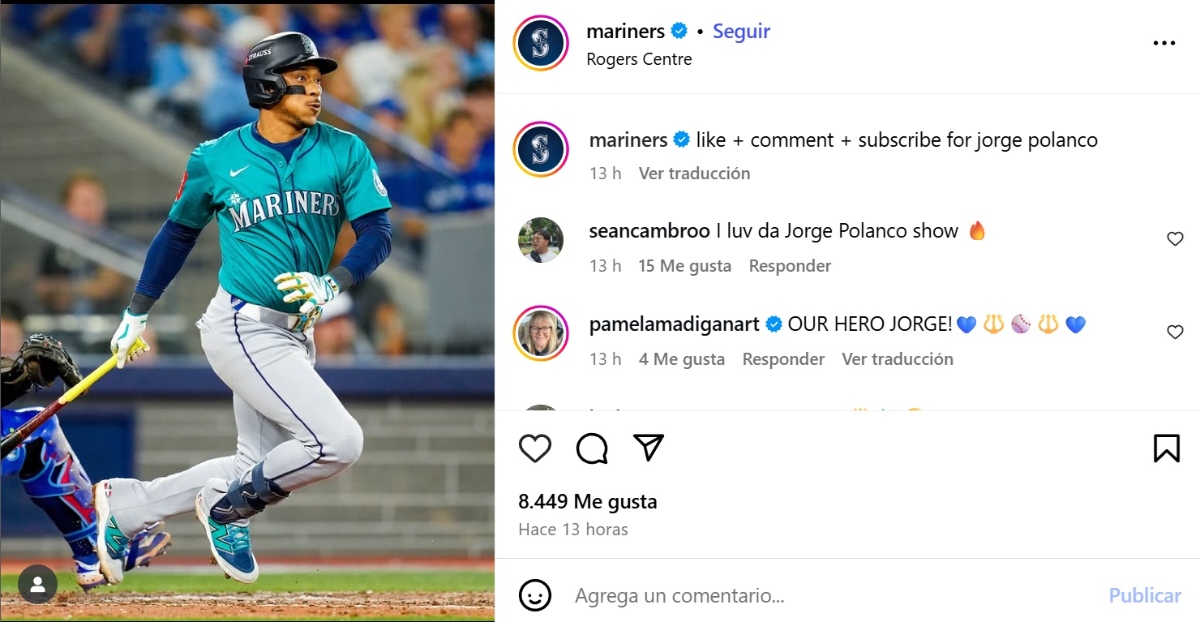
Task: View seancambroo's profile avatar
Action: [x=541, y=240]
